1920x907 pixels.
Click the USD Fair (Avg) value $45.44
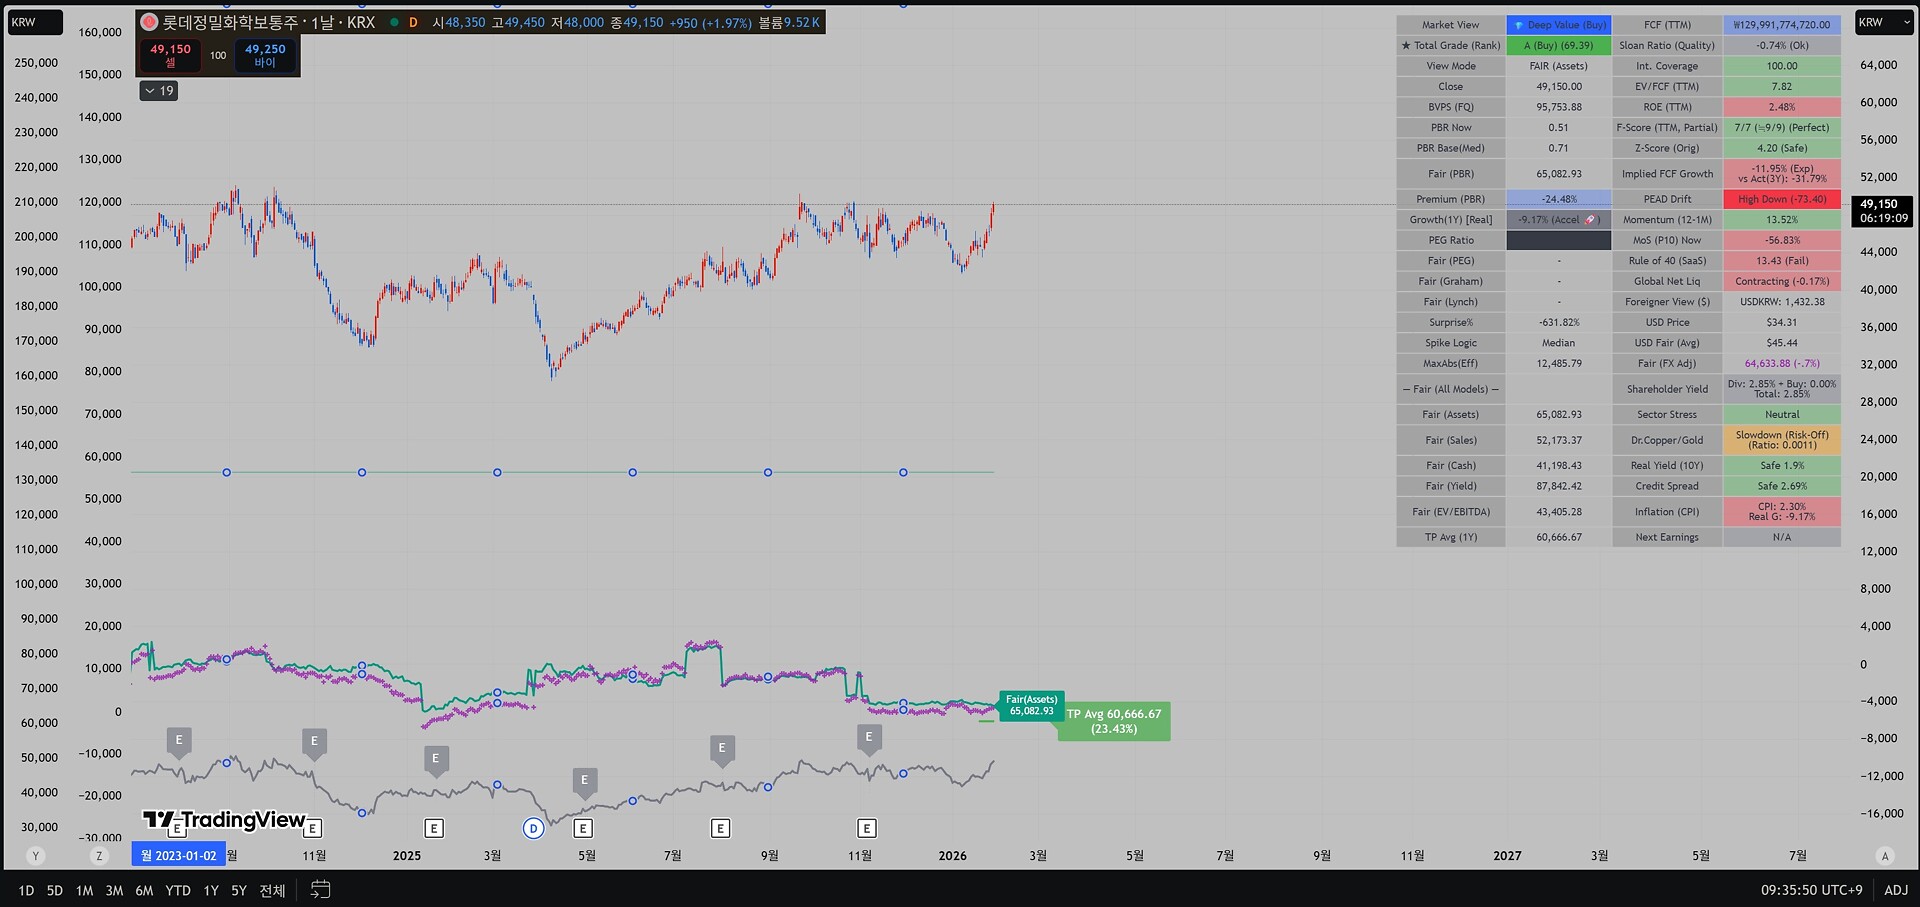[1782, 343]
